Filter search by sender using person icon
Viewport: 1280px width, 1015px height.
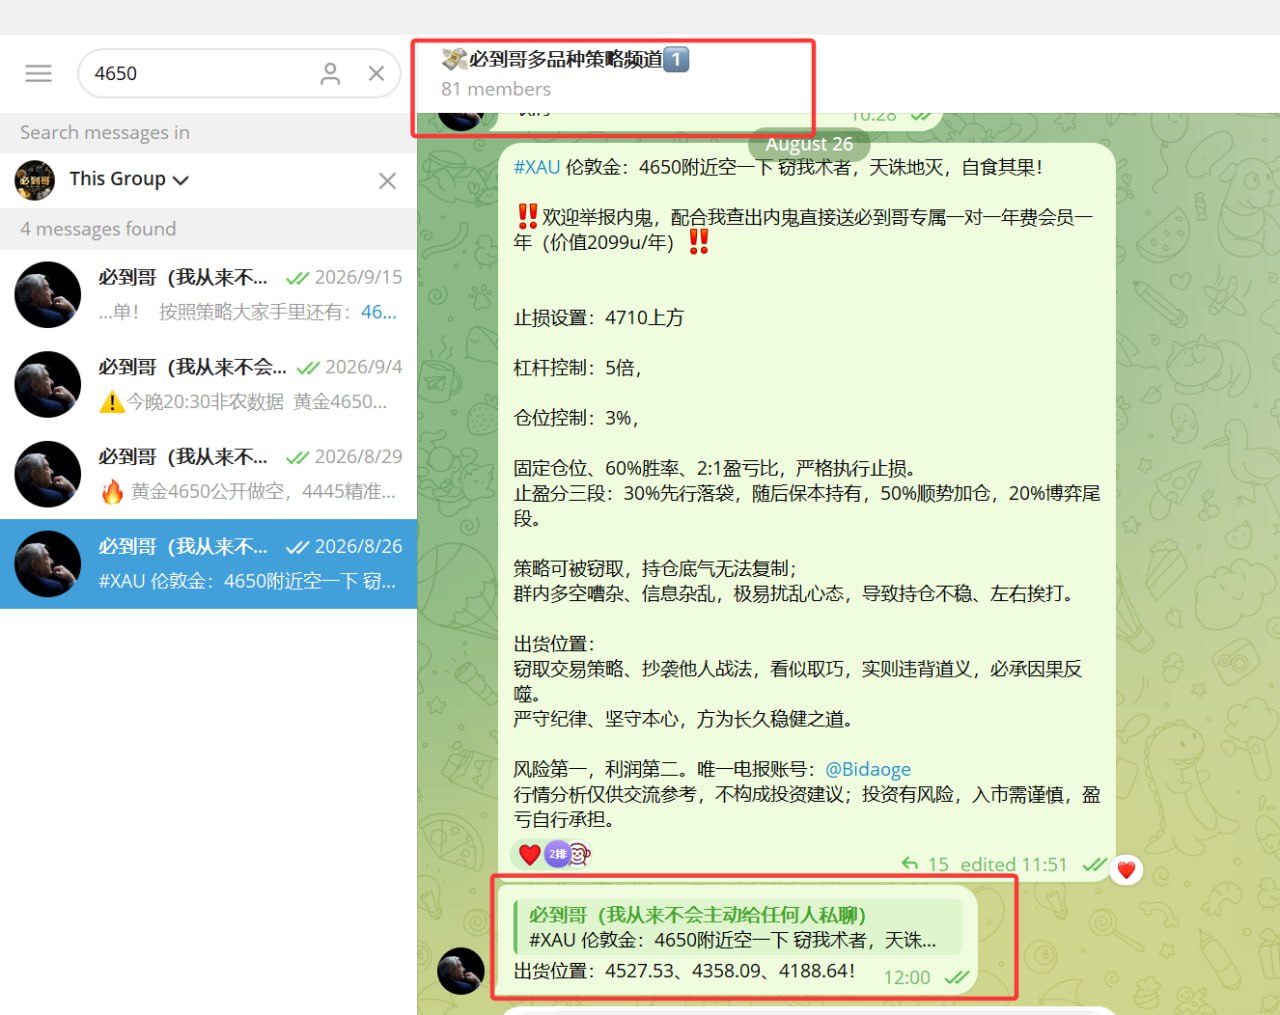[x=330, y=73]
